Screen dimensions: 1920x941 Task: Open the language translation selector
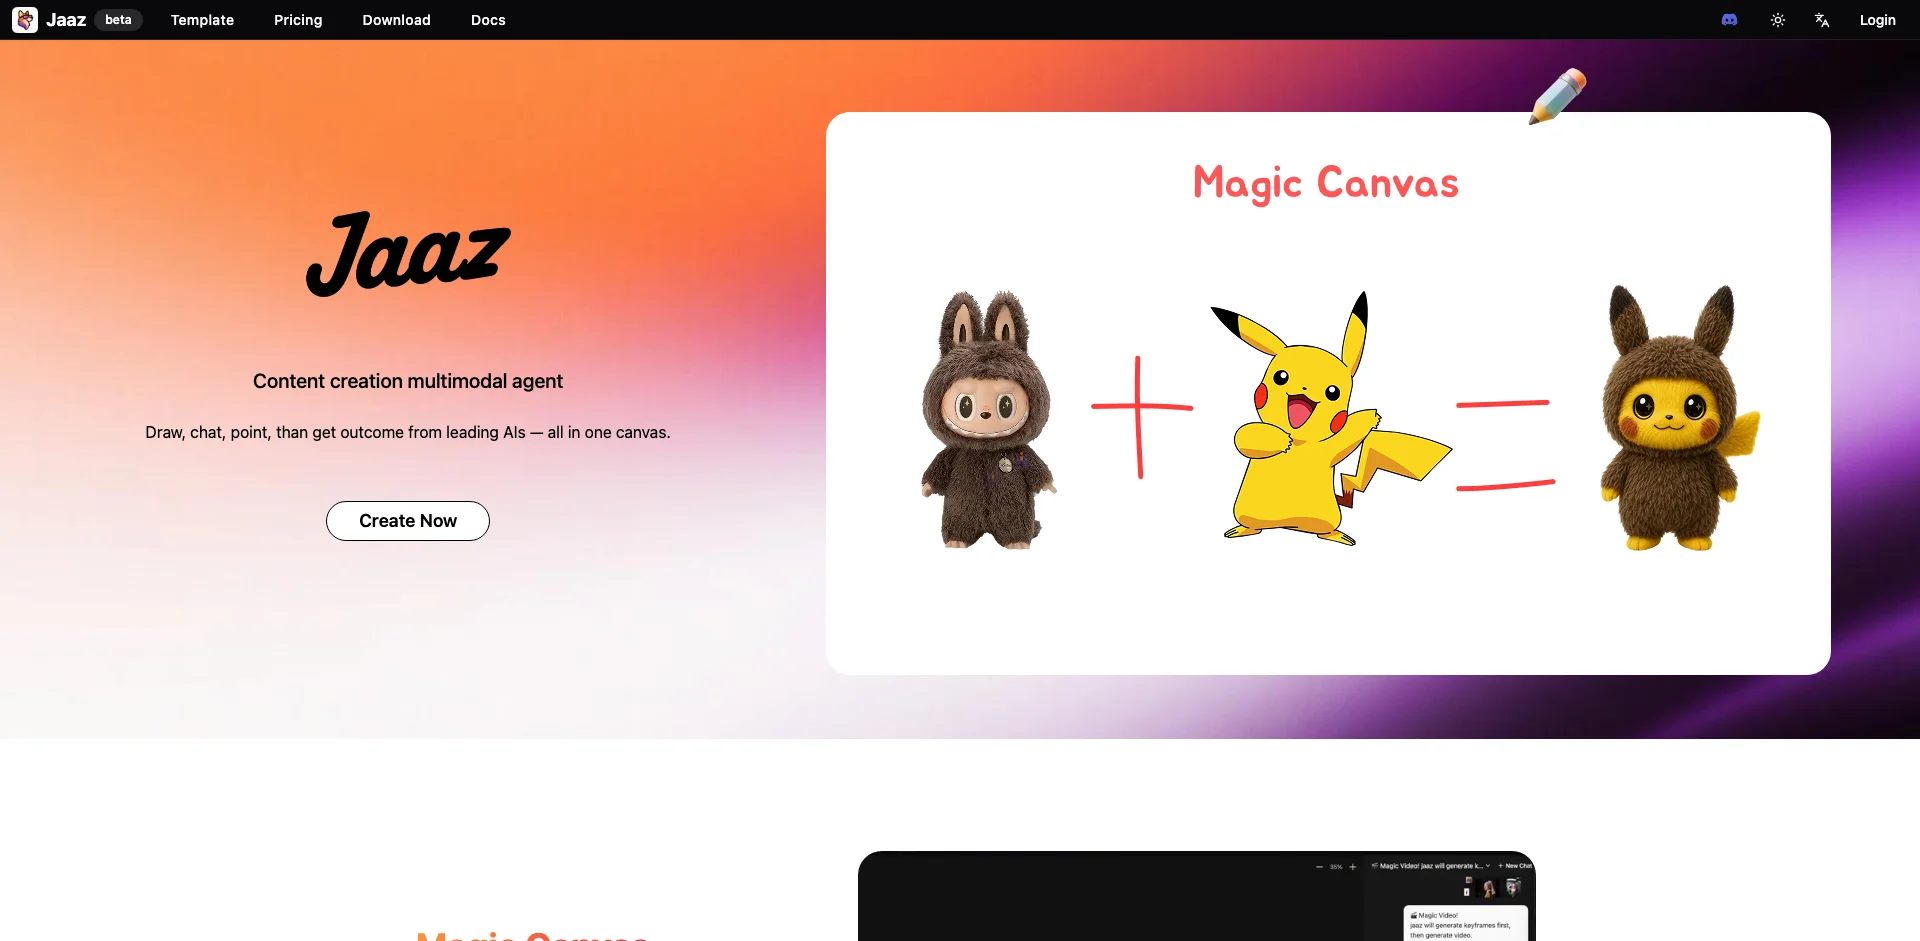pos(1821,20)
